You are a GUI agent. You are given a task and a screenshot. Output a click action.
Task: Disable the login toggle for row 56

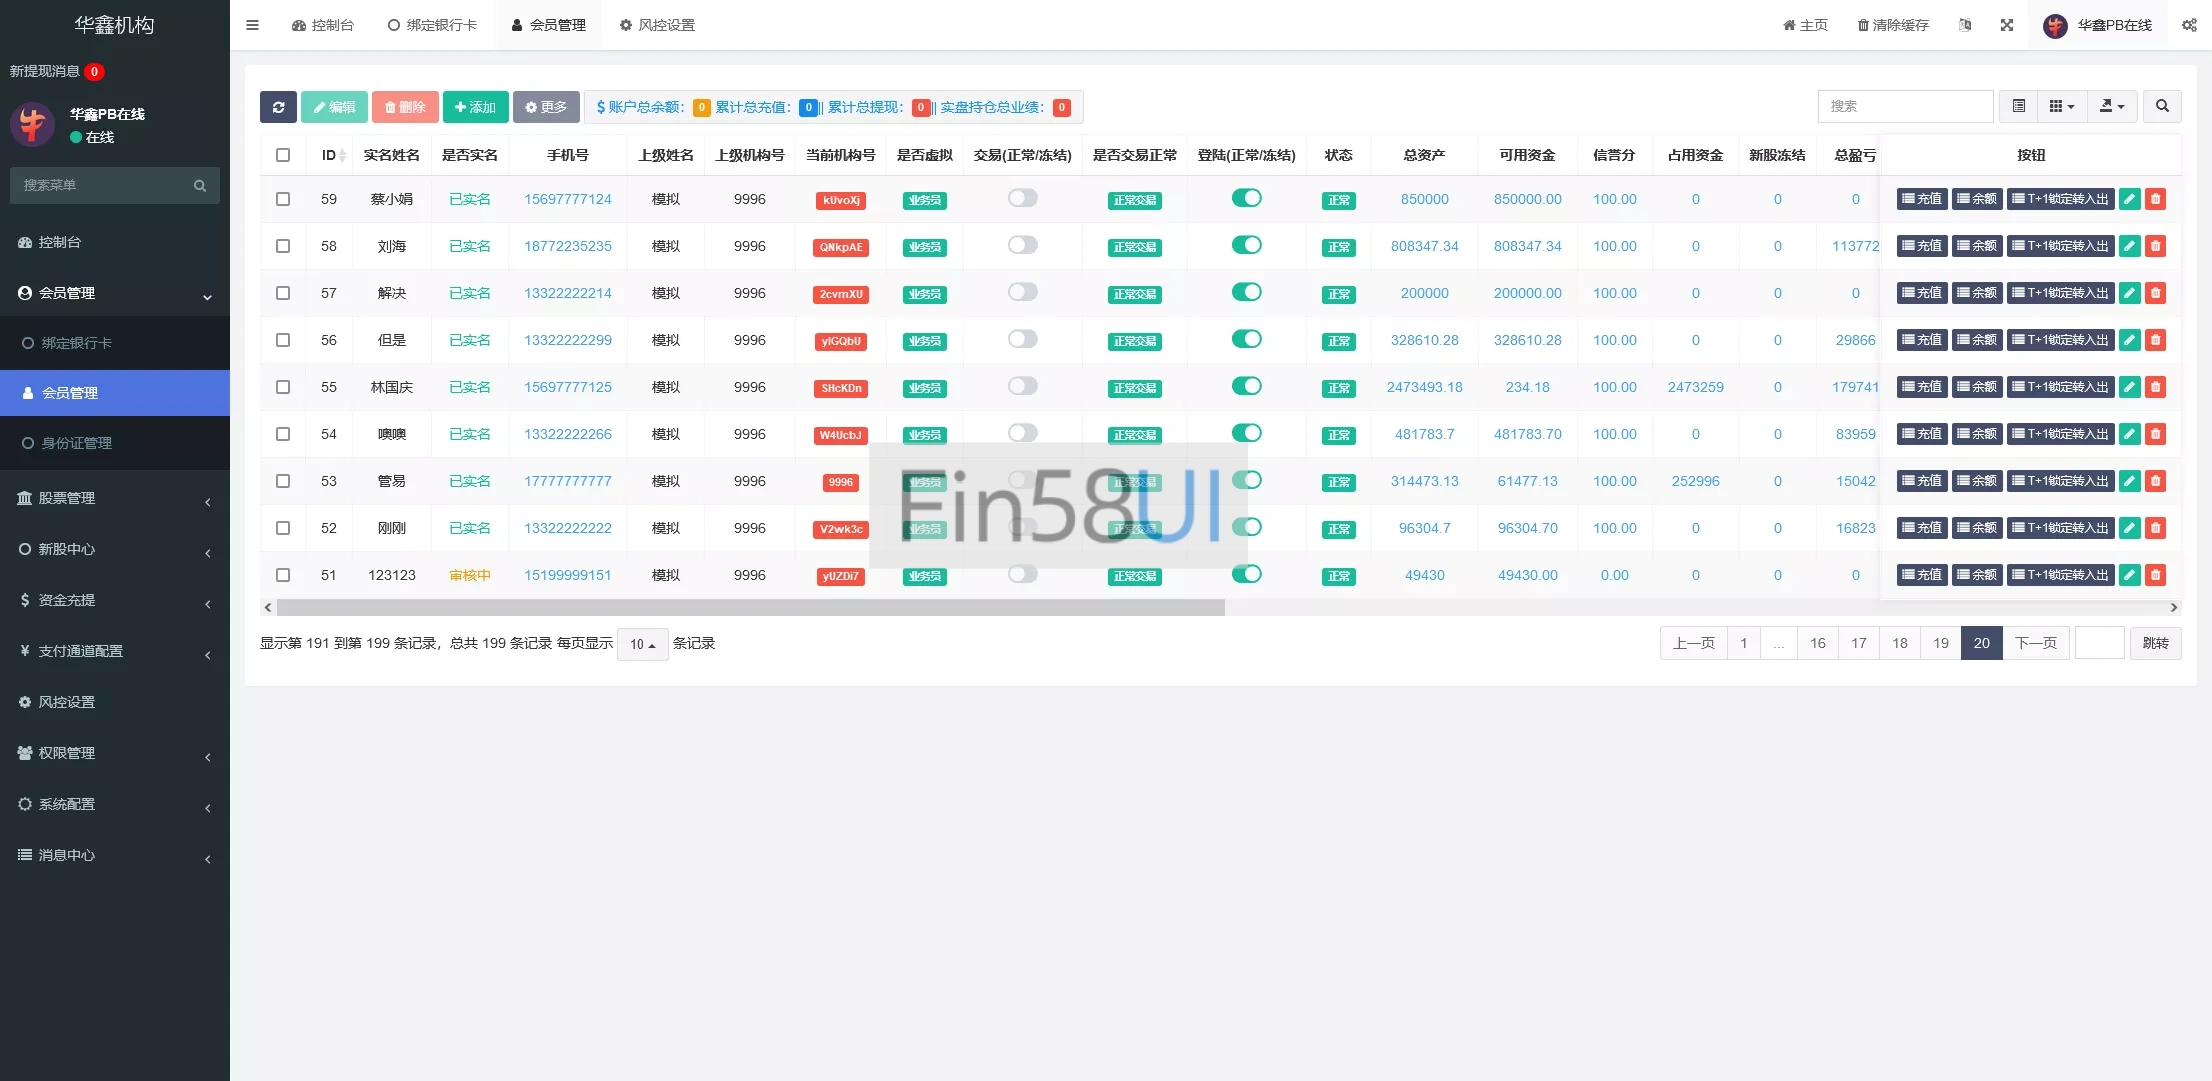(x=1246, y=339)
